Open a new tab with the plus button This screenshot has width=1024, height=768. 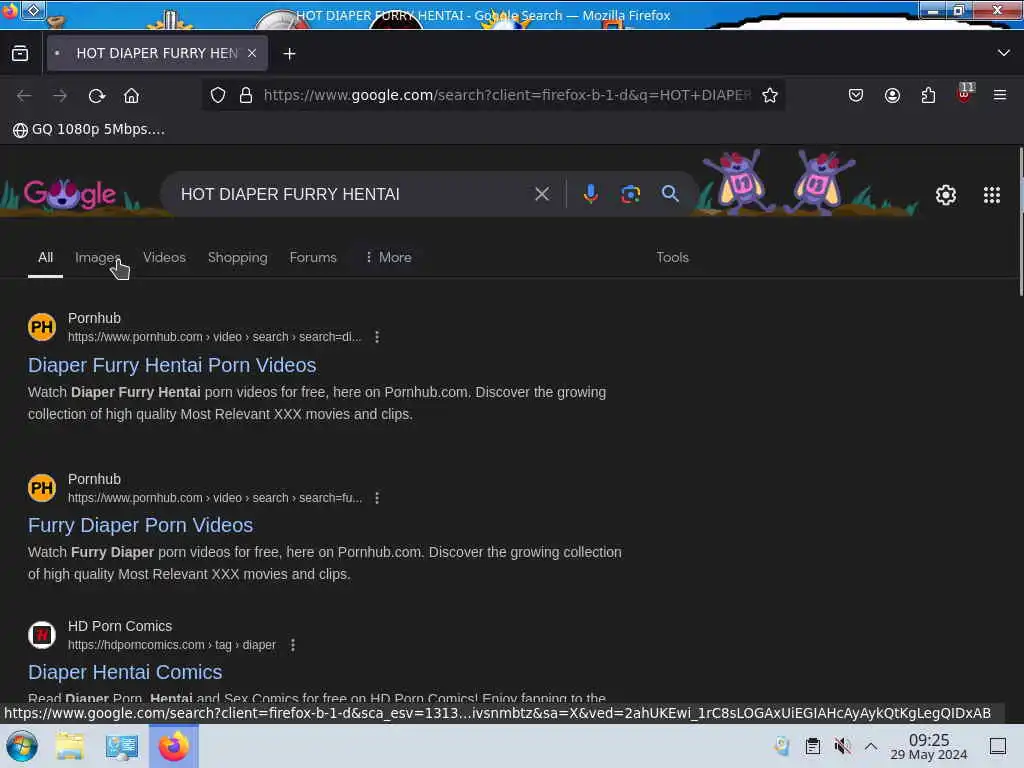[289, 54]
